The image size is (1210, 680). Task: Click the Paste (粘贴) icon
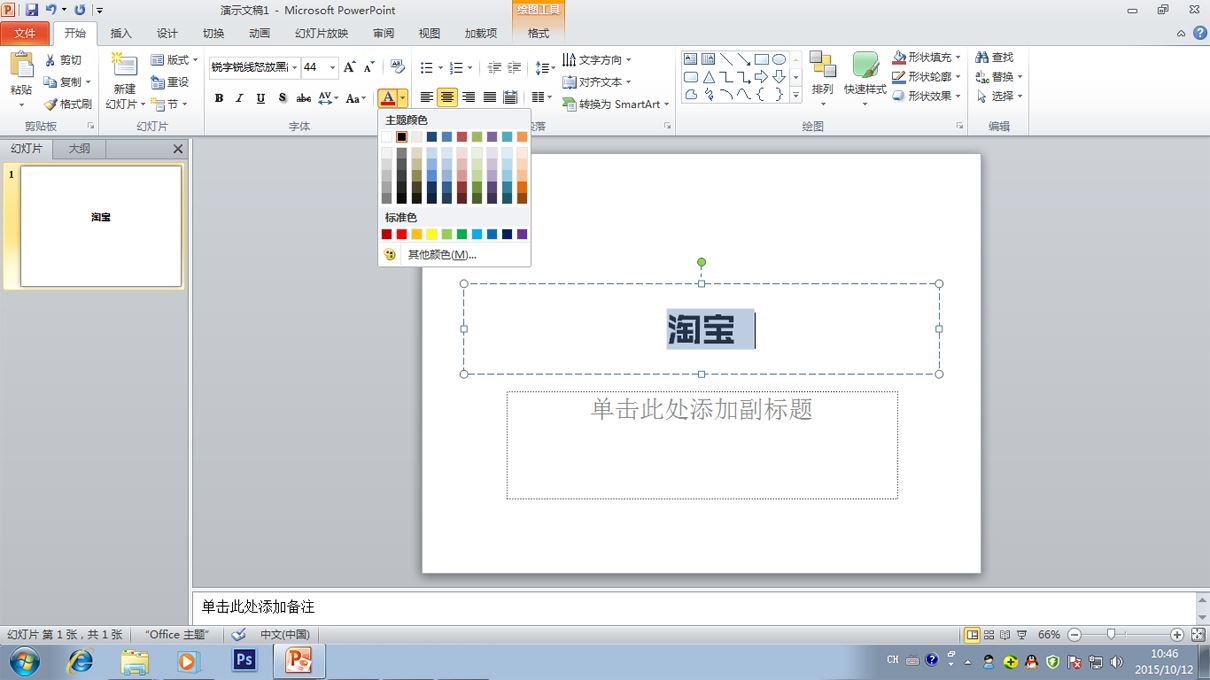21,67
